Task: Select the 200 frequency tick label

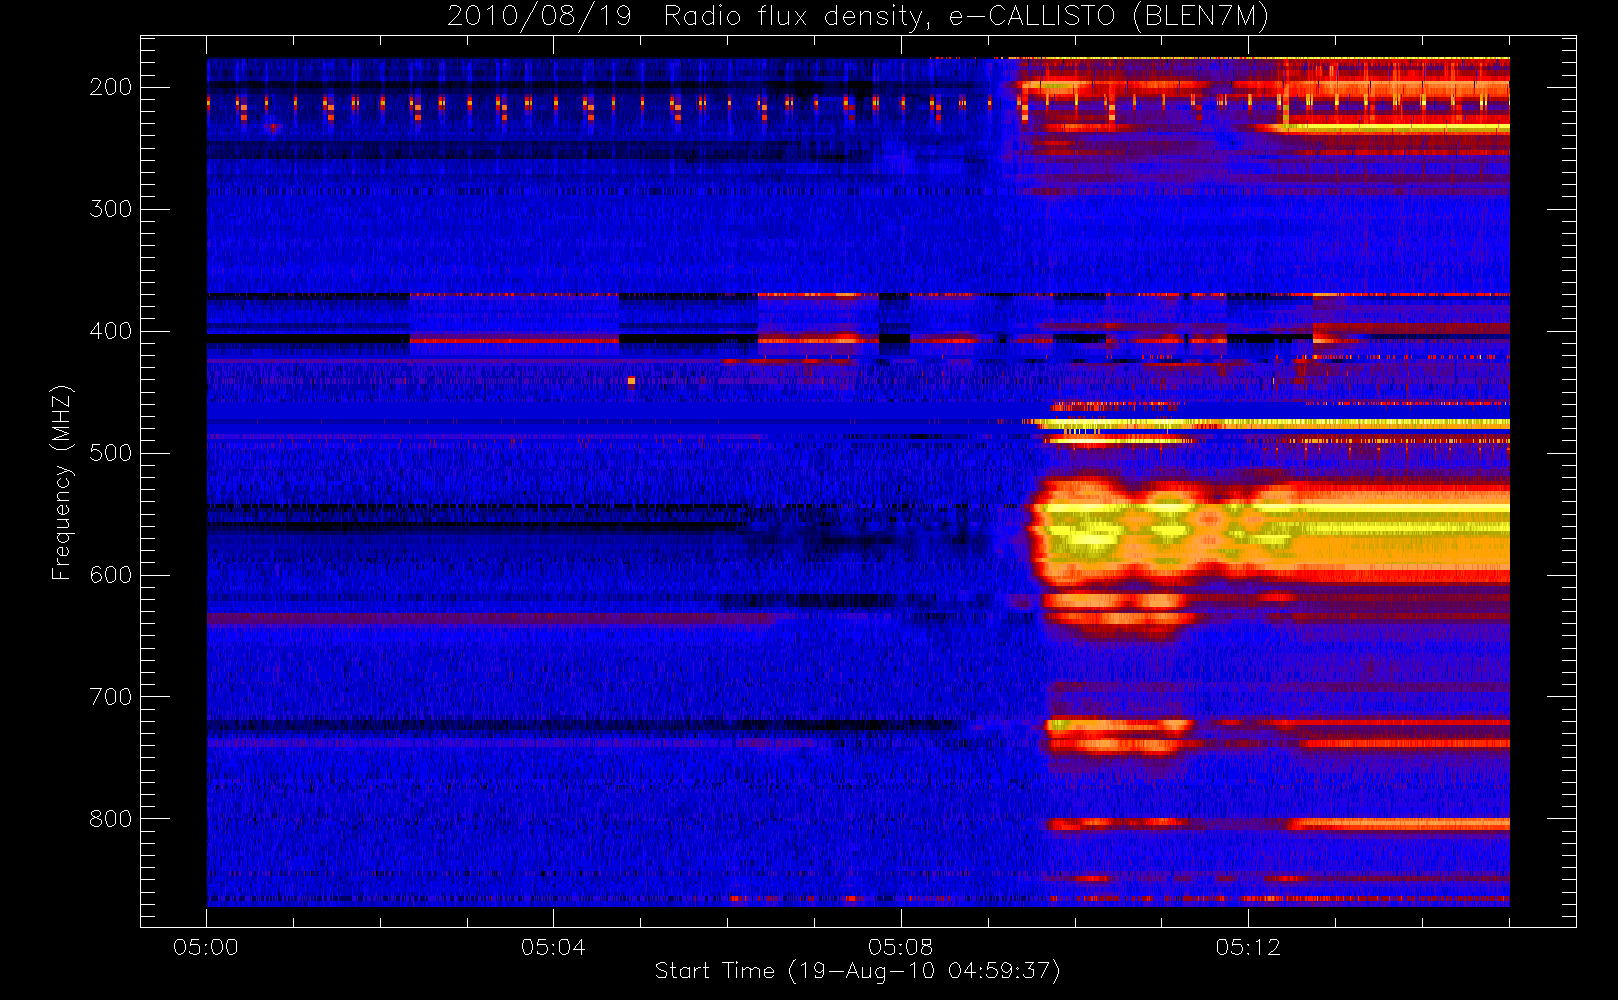Action: [111, 87]
